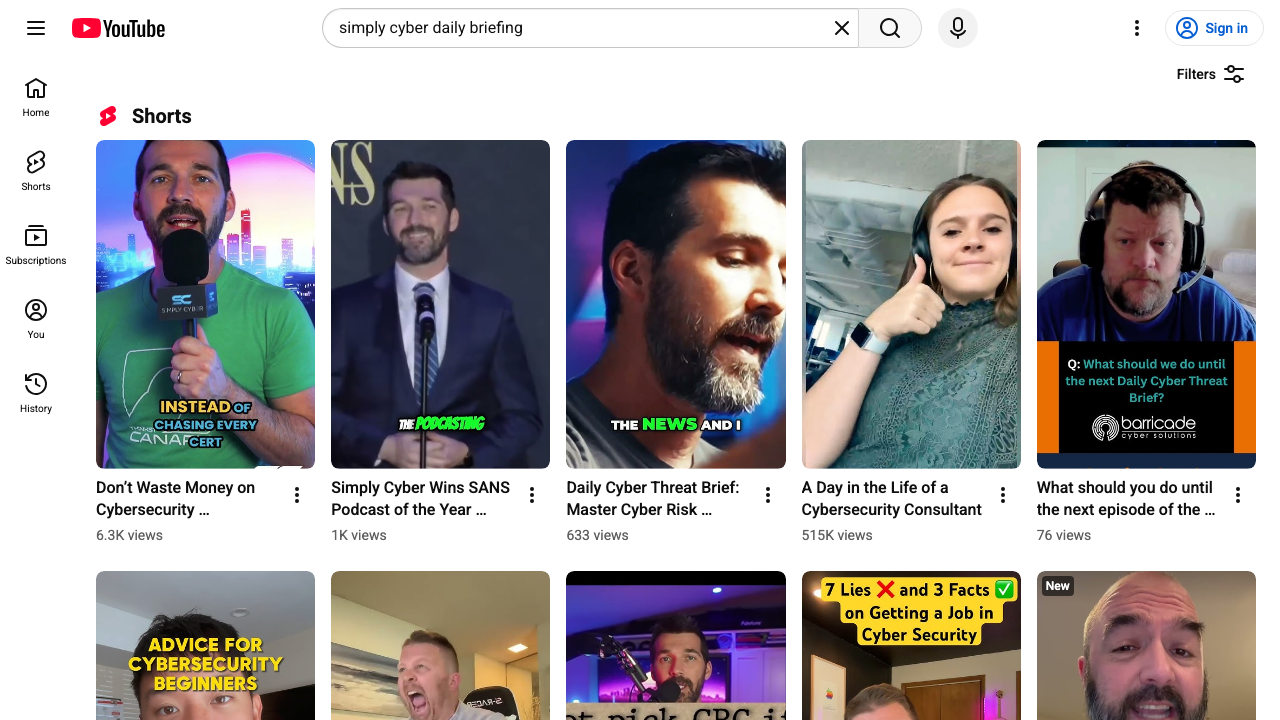This screenshot has height=720, width=1280.
Task: Open the short thumbnail of a man yelling
Action: coord(440,645)
